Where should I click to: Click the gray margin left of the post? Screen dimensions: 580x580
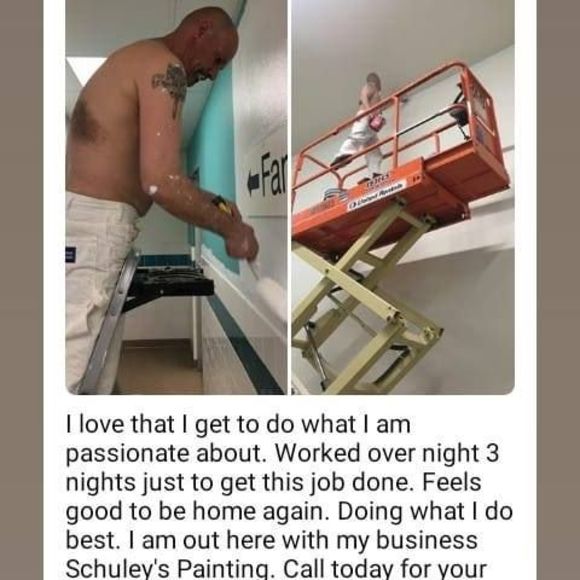[x=21, y=290]
